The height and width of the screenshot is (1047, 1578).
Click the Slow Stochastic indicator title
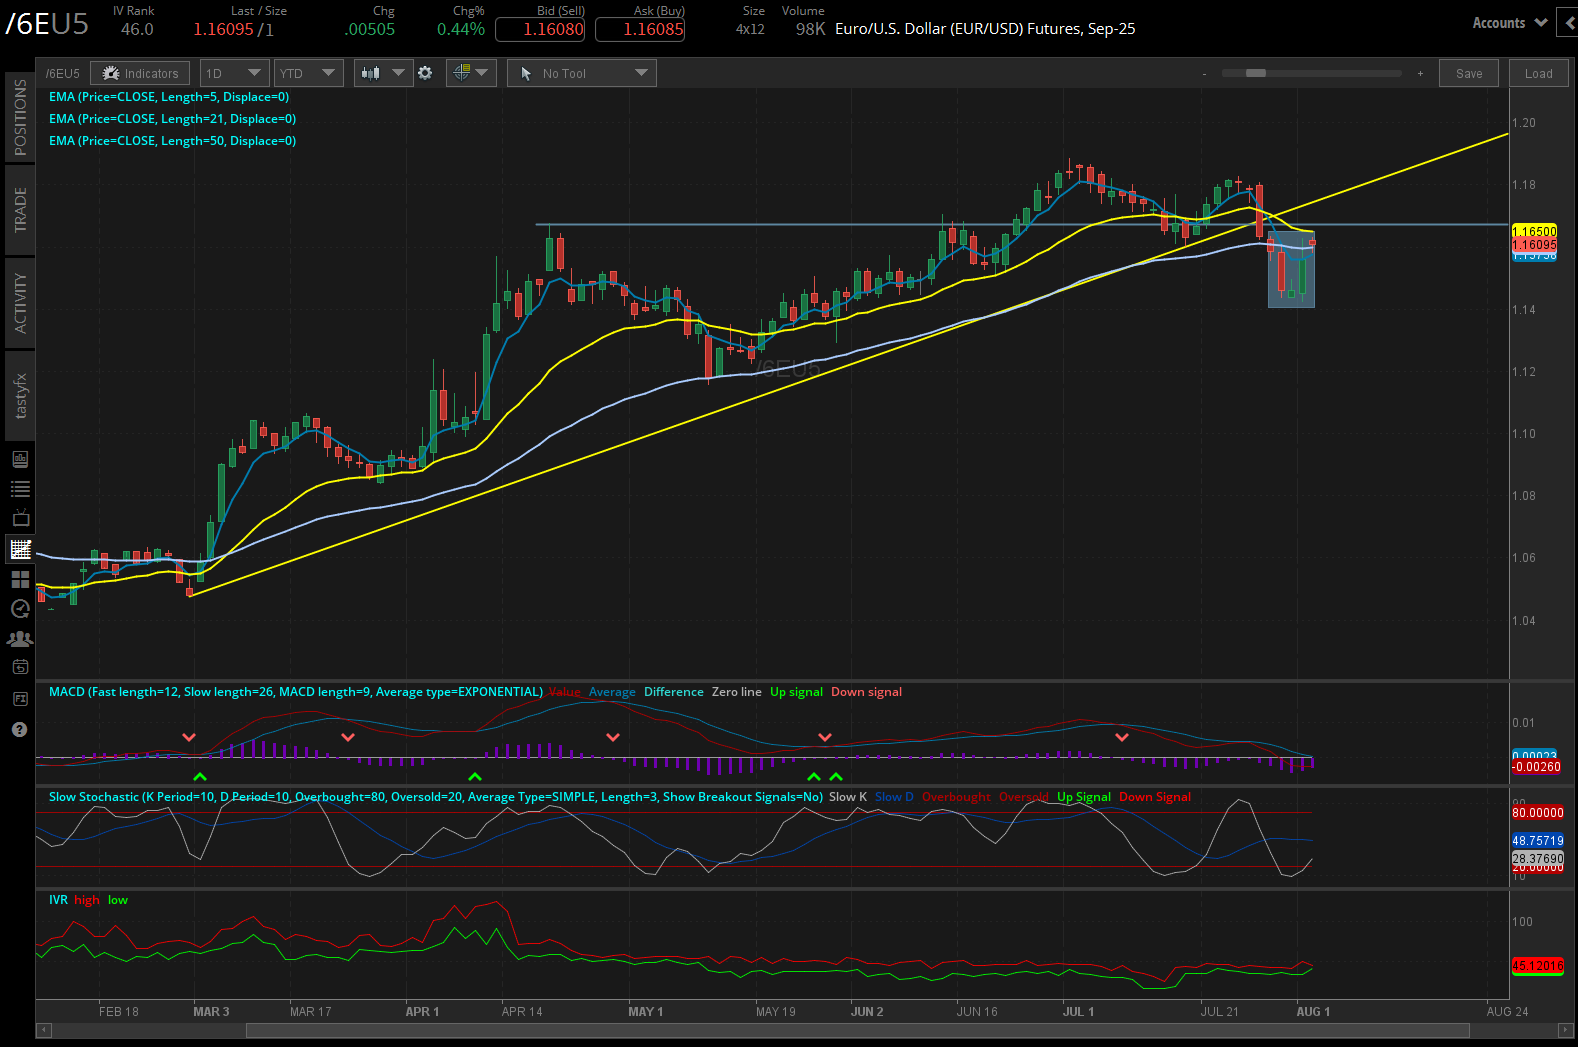pyautogui.click(x=436, y=797)
